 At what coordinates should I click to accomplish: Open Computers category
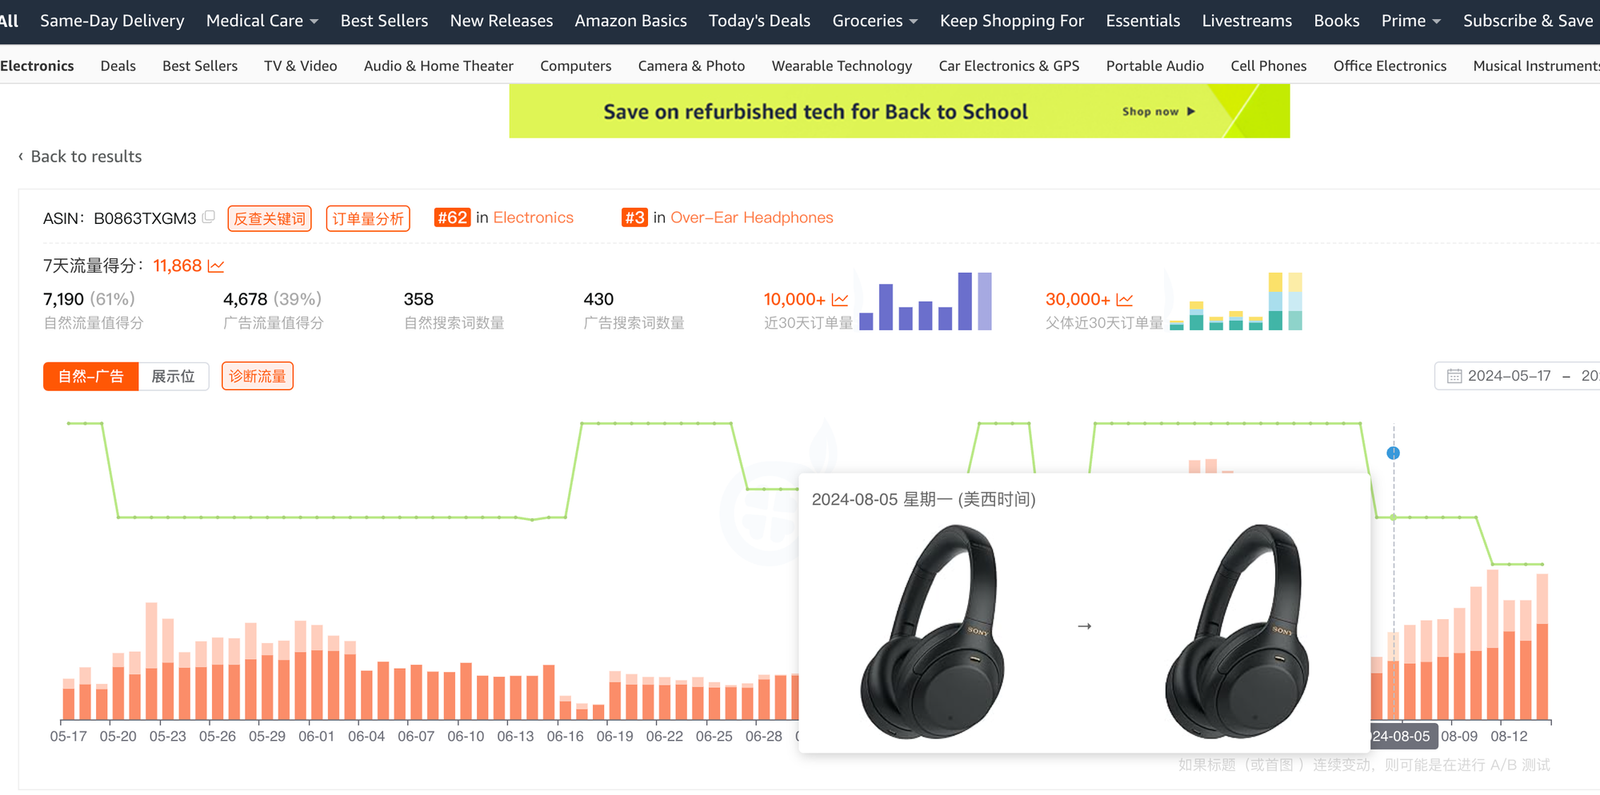pyautogui.click(x=576, y=66)
